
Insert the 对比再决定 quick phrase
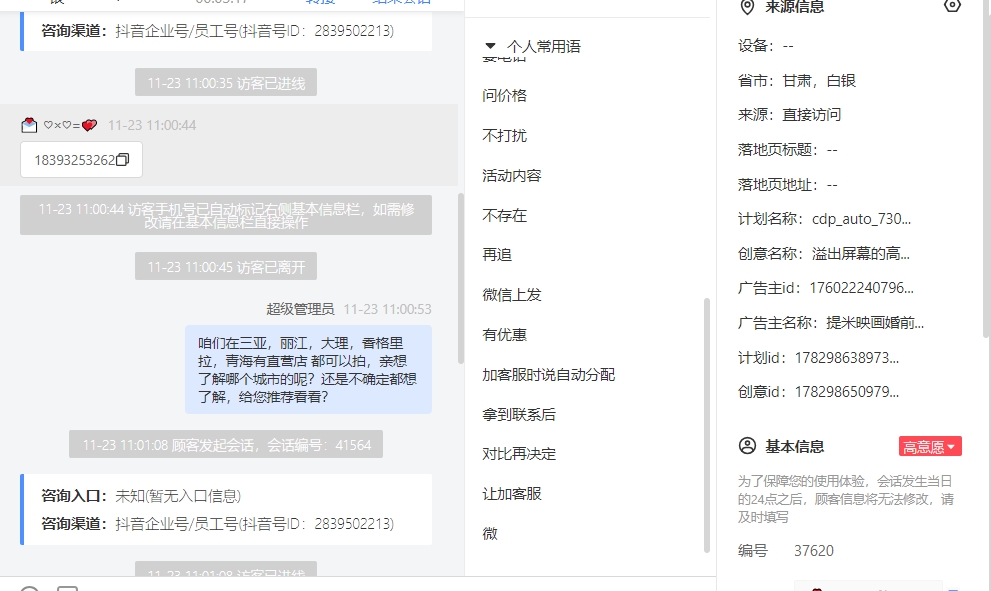click(519, 454)
